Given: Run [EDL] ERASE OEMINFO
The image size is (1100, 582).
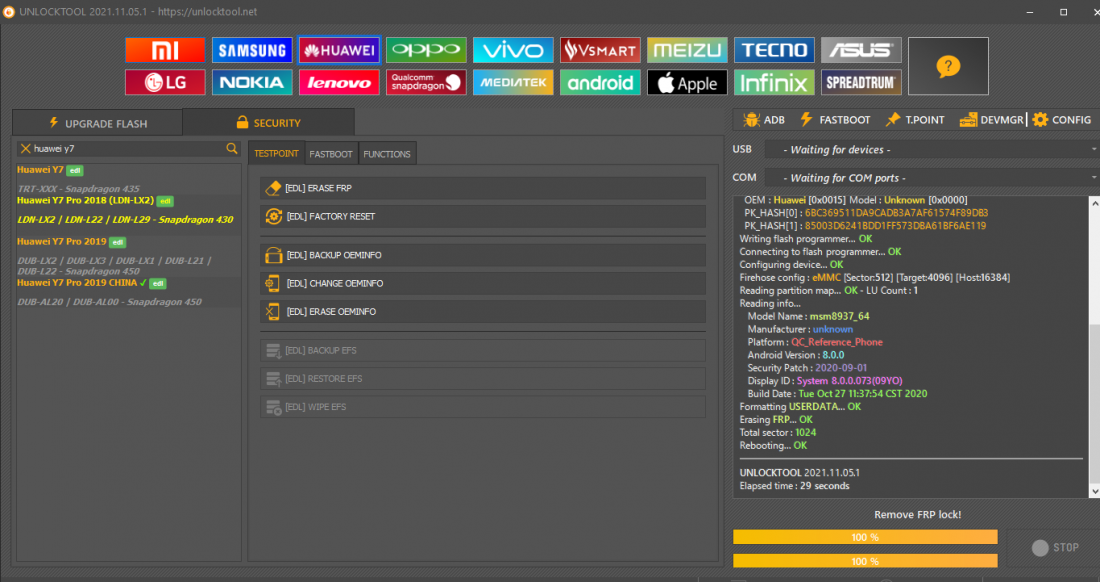Looking at the screenshot, I should 483,311.
